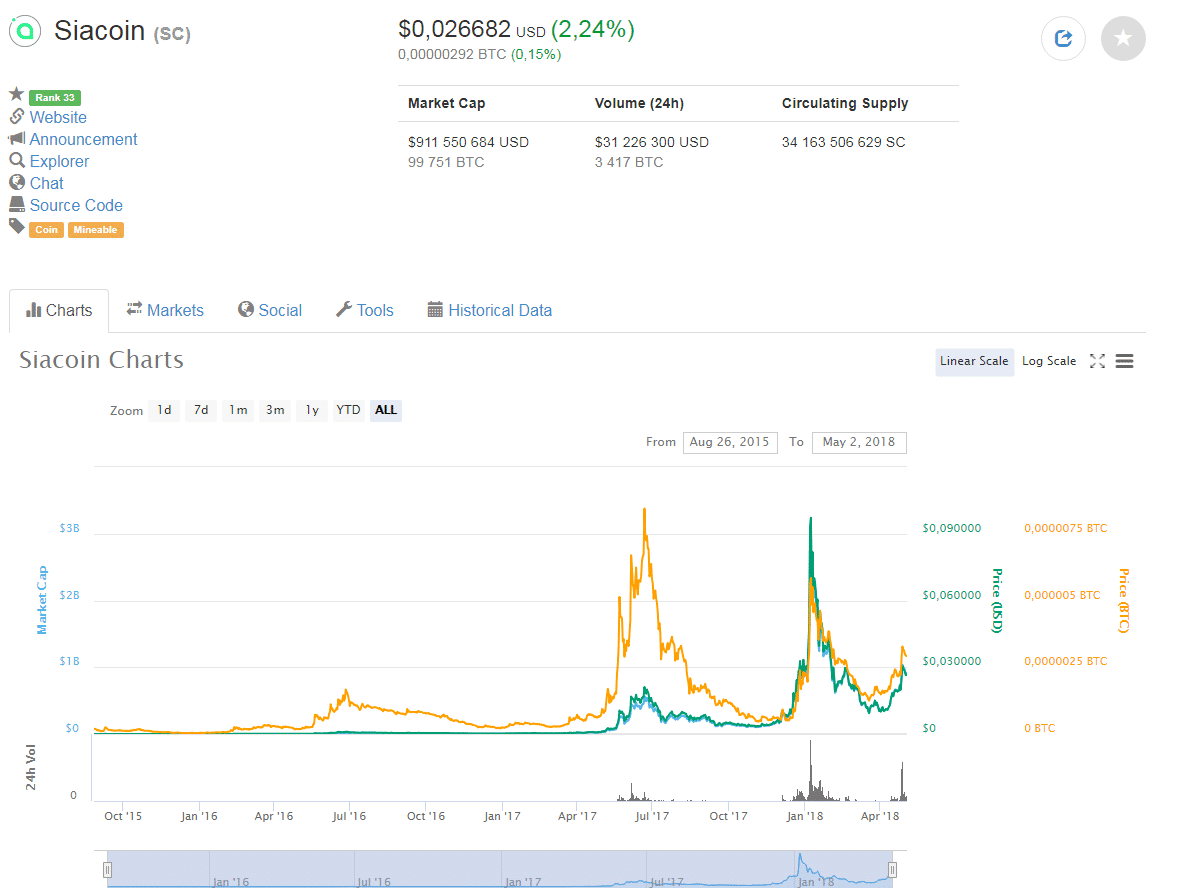Image resolution: width=1196 pixels, height=888 pixels.
Task: Click the 99 751 BTC value
Action: (x=446, y=162)
